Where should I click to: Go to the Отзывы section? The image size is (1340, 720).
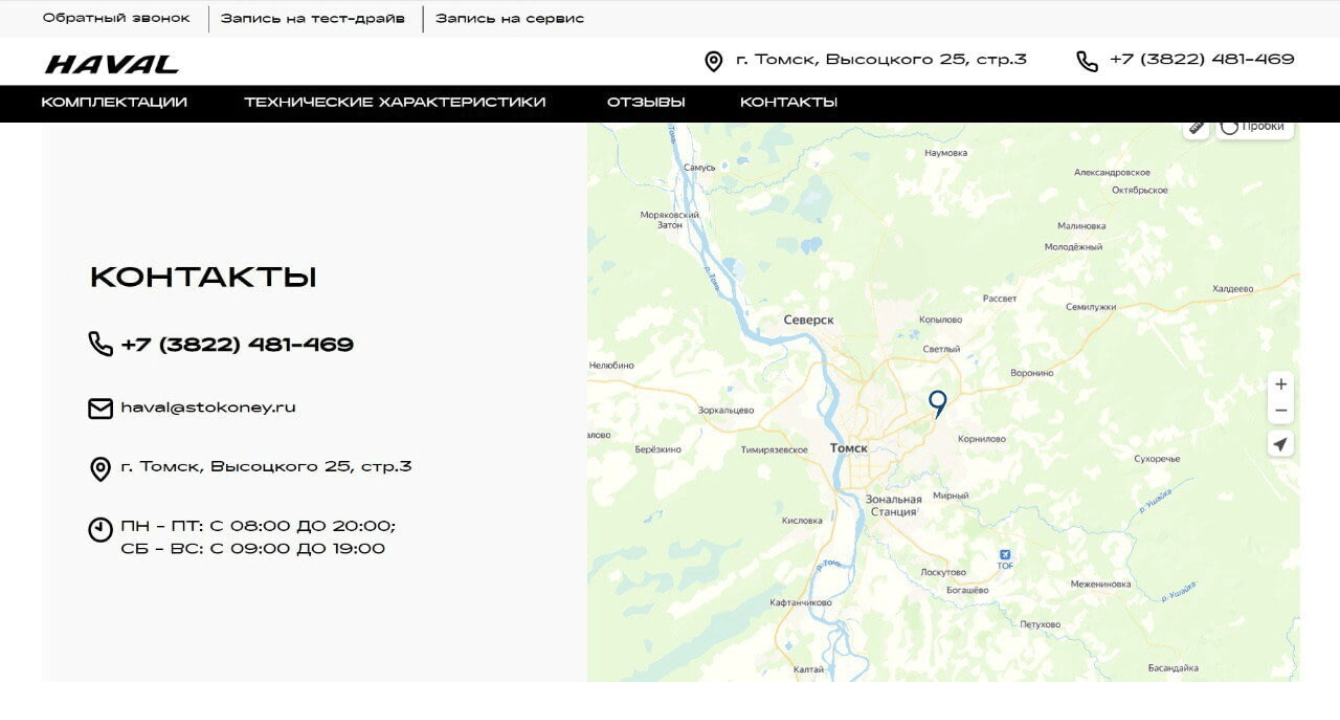point(646,103)
